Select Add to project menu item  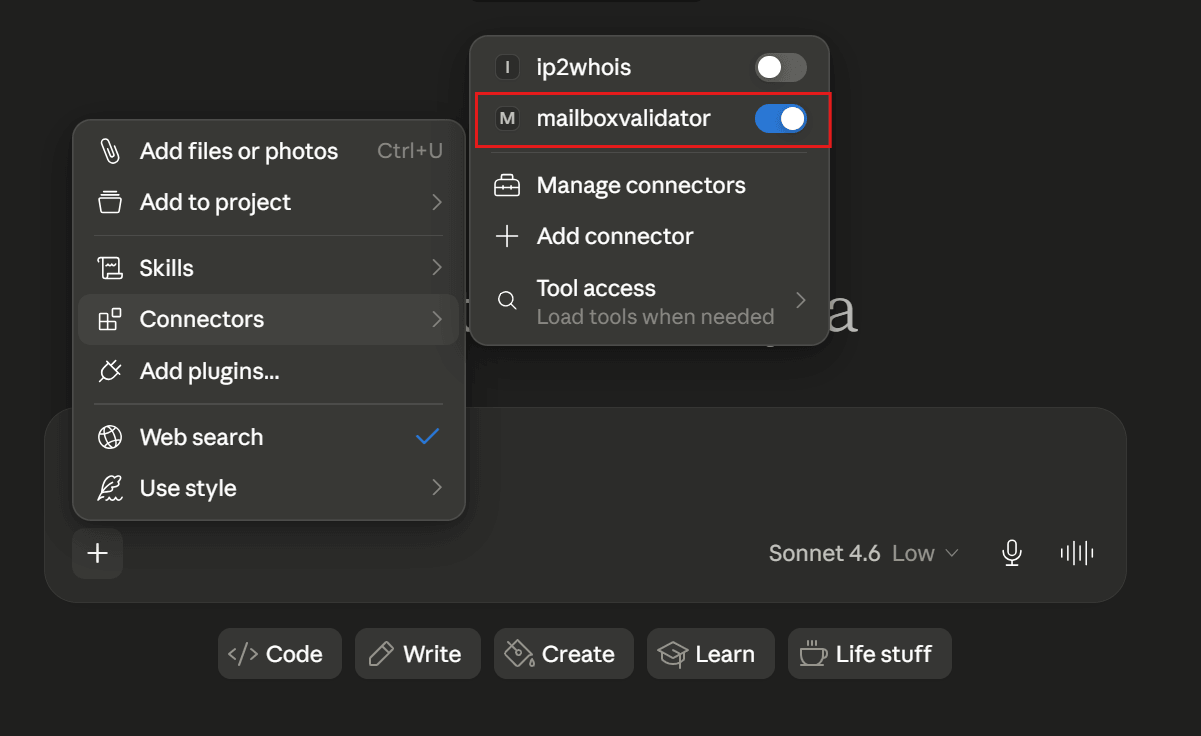pos(269,202)
